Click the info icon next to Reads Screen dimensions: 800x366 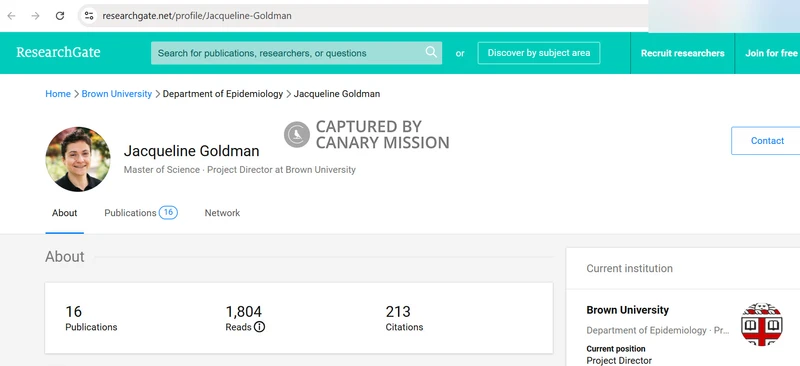click(x=259, y=327)
